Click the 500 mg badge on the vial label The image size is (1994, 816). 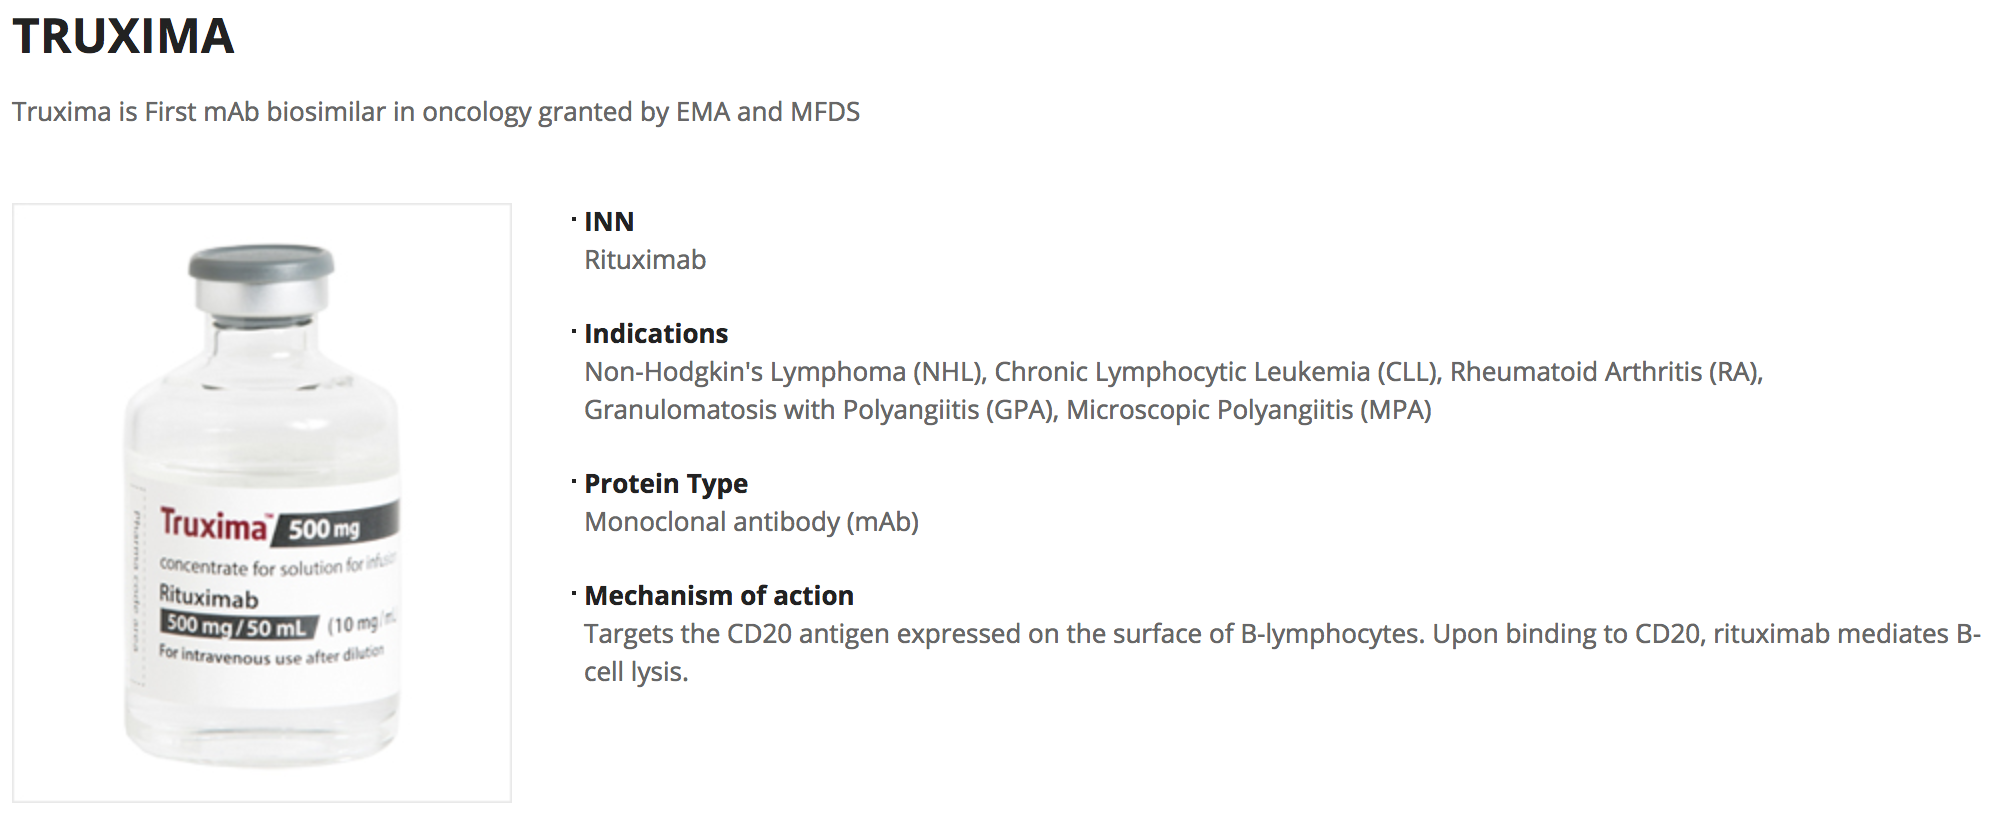(x=325, y=528)
